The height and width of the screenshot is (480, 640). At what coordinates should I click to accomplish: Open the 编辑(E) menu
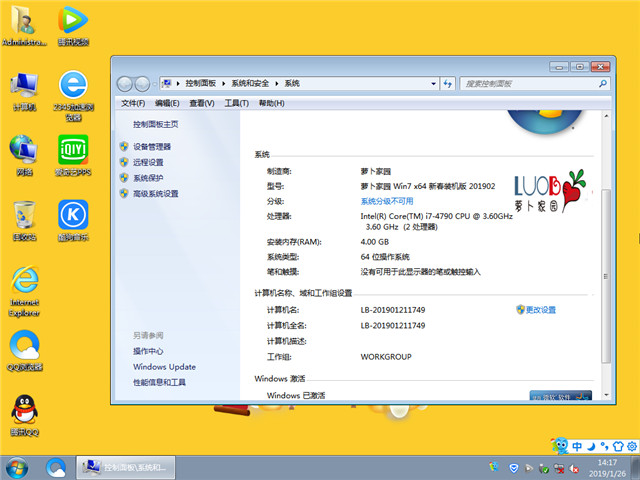(x=167, y=103)
